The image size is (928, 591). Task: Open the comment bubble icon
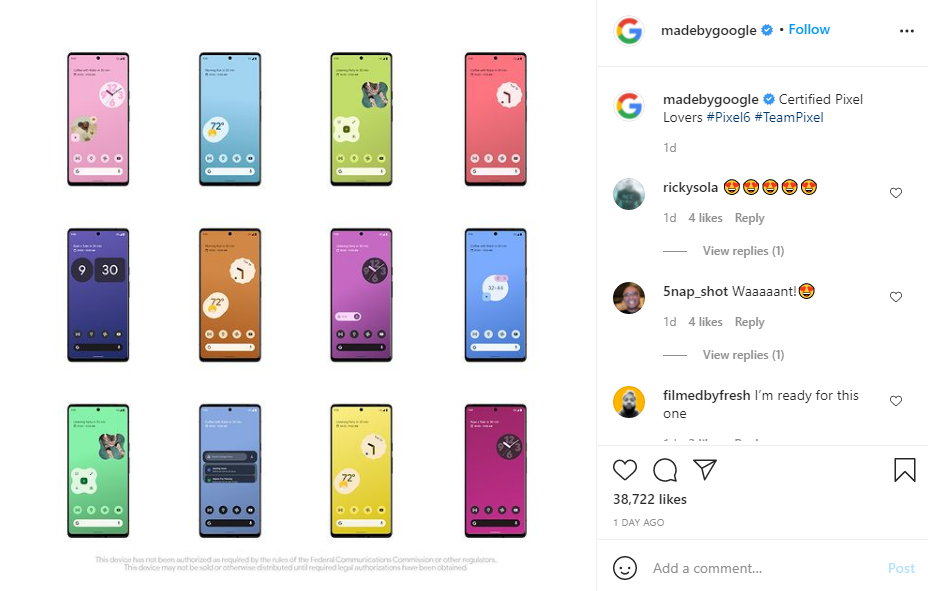tap(665, 470)
